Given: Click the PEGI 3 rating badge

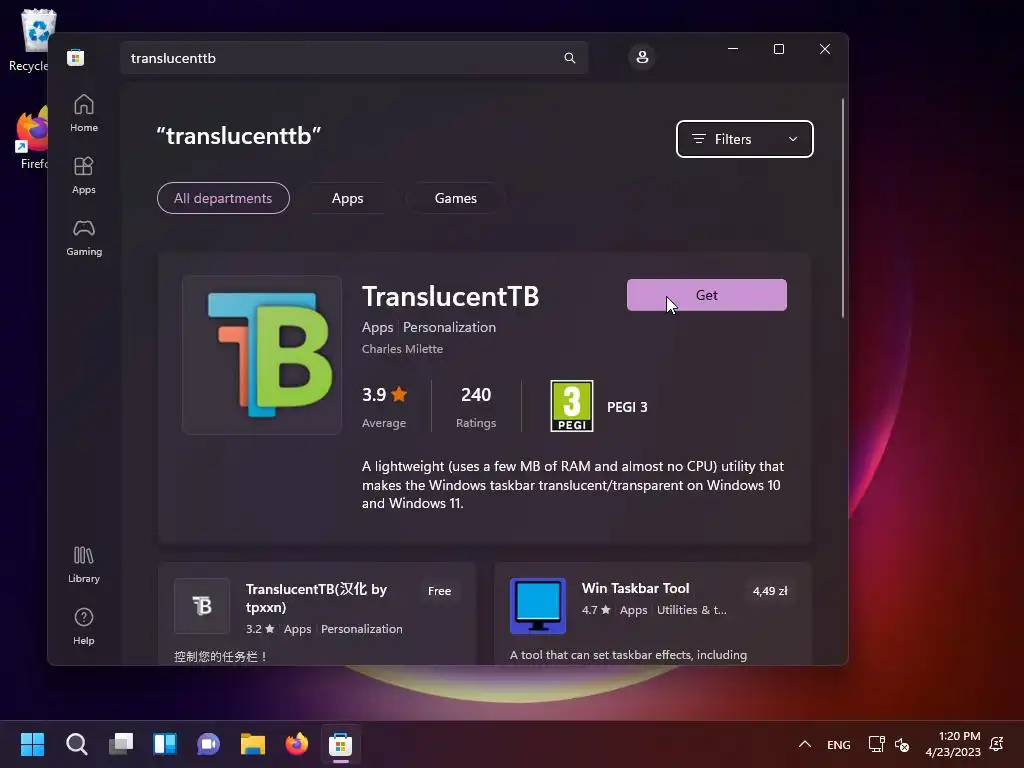Looking at the screenshot, I should coord(571,406).
